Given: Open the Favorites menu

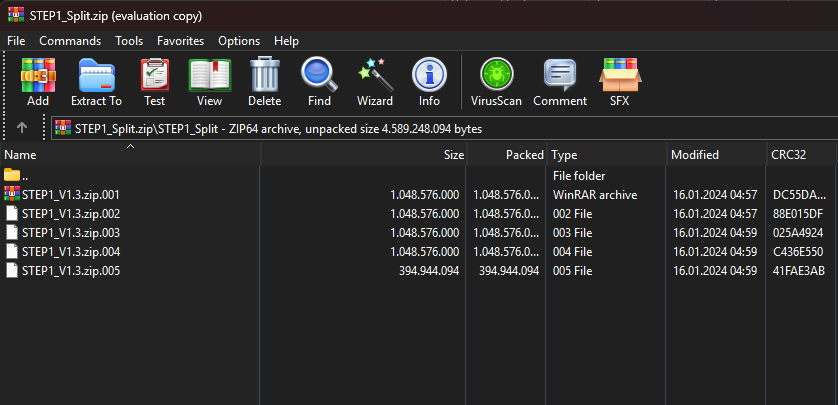Looking at the screenshot, I should (180, 41).
